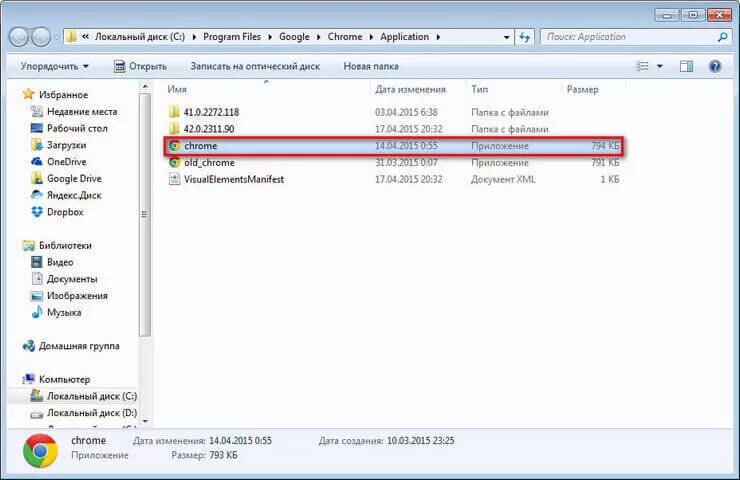Select Локальный диск (C:) in navigation pane
The image size is (740, 480).
[92, 396]
